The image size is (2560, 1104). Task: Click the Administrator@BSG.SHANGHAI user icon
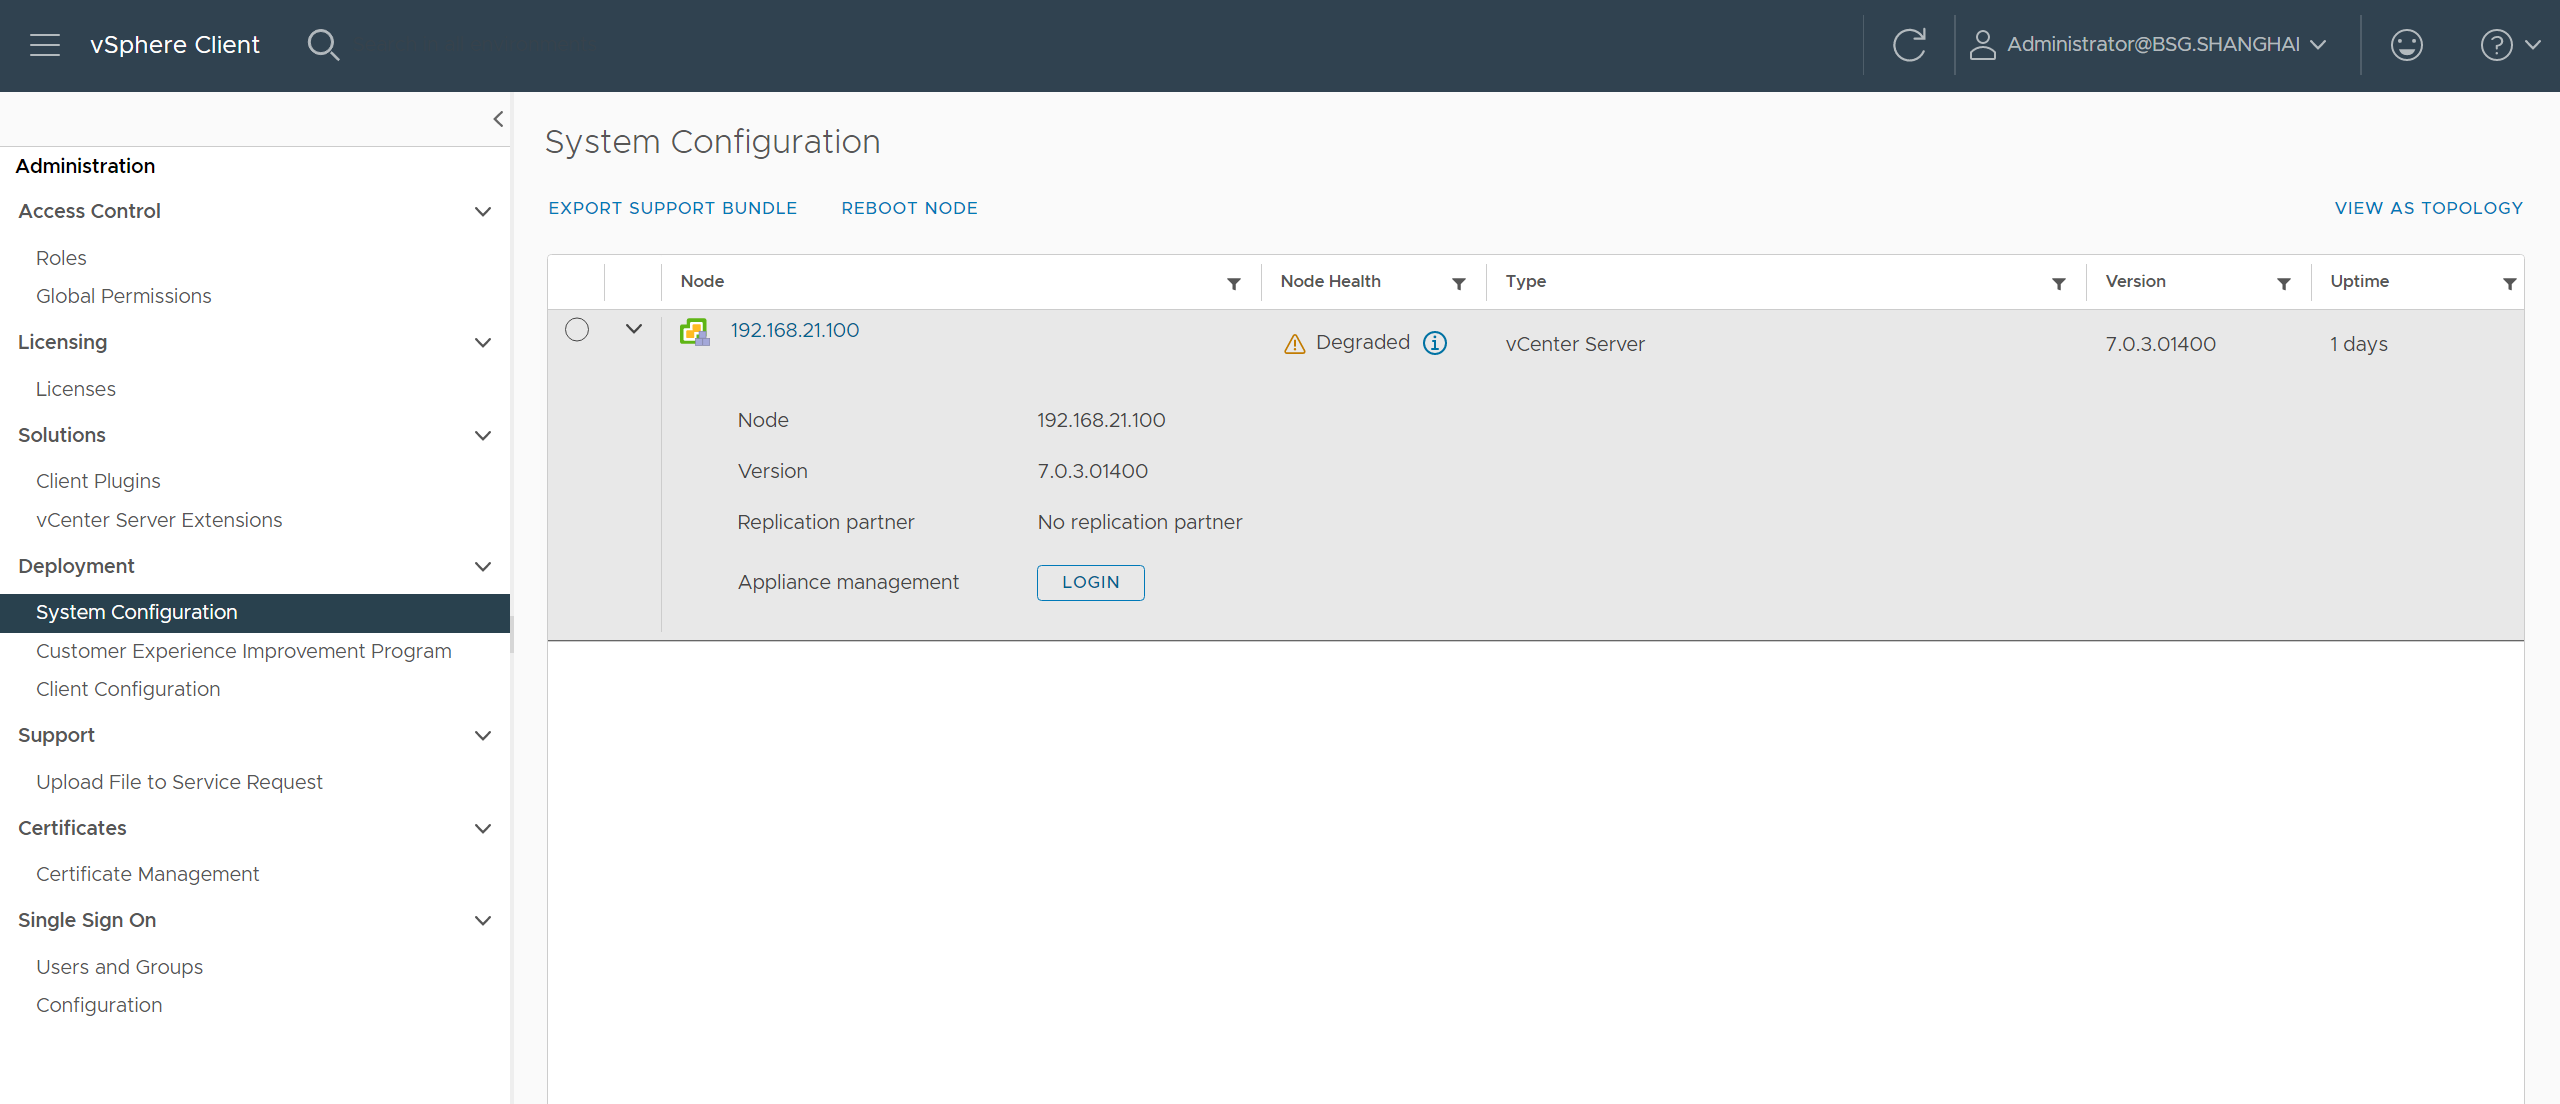1982,42
